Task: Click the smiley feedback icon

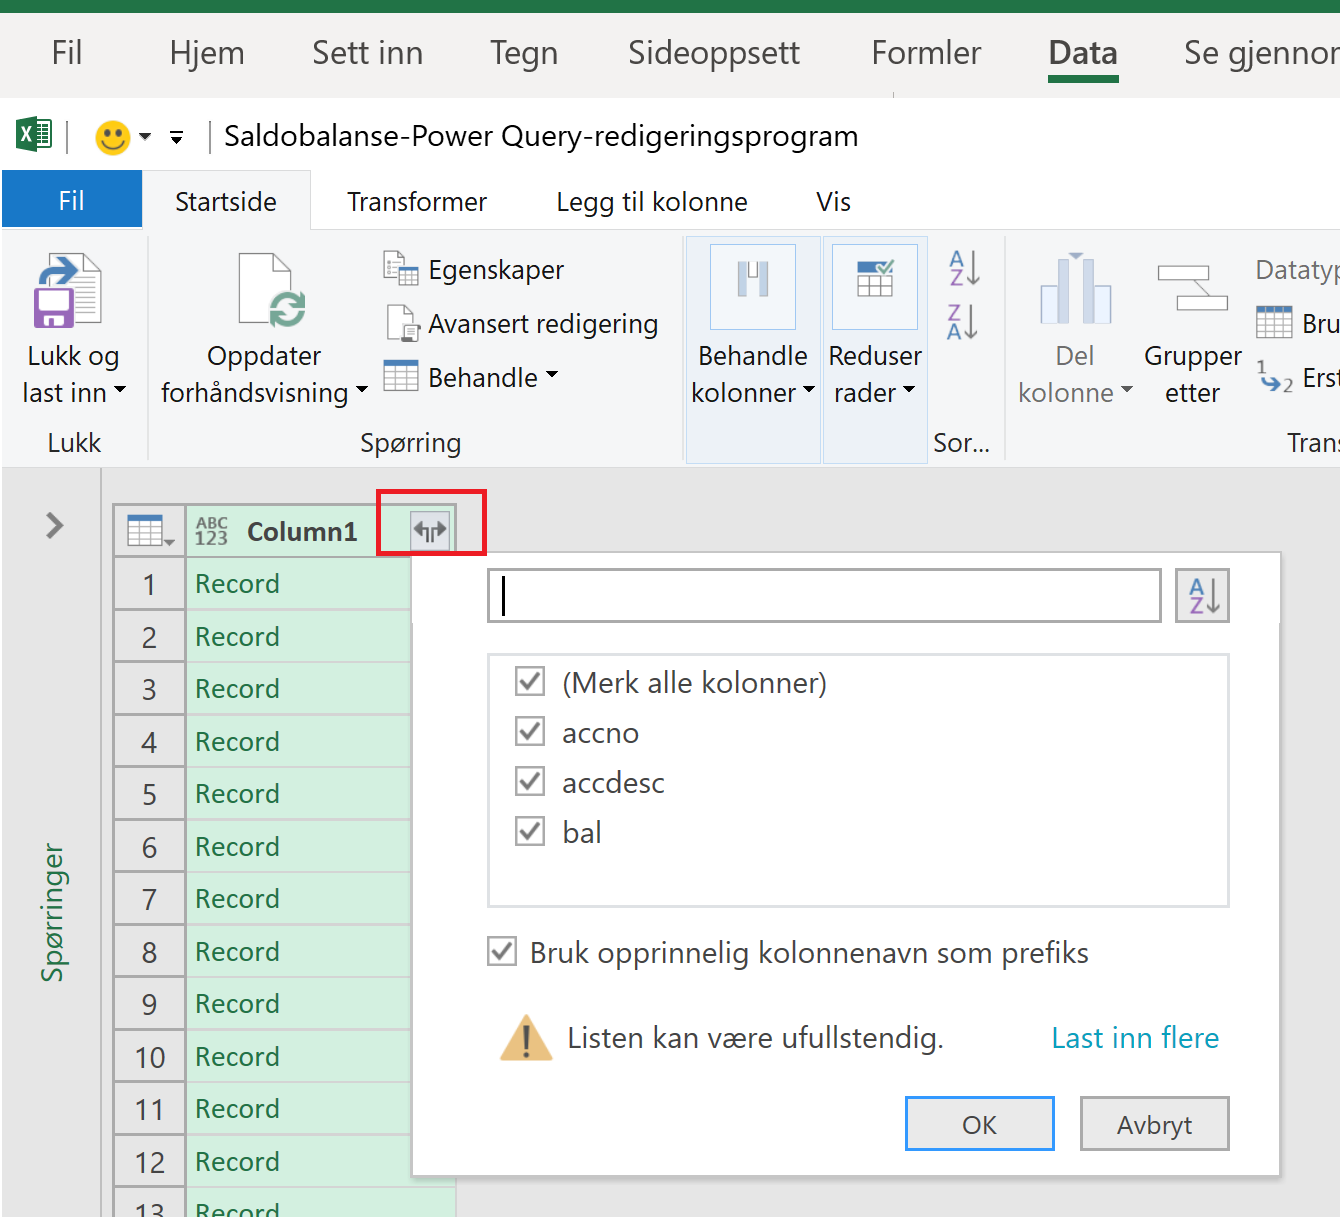Action: click(113, 137)
